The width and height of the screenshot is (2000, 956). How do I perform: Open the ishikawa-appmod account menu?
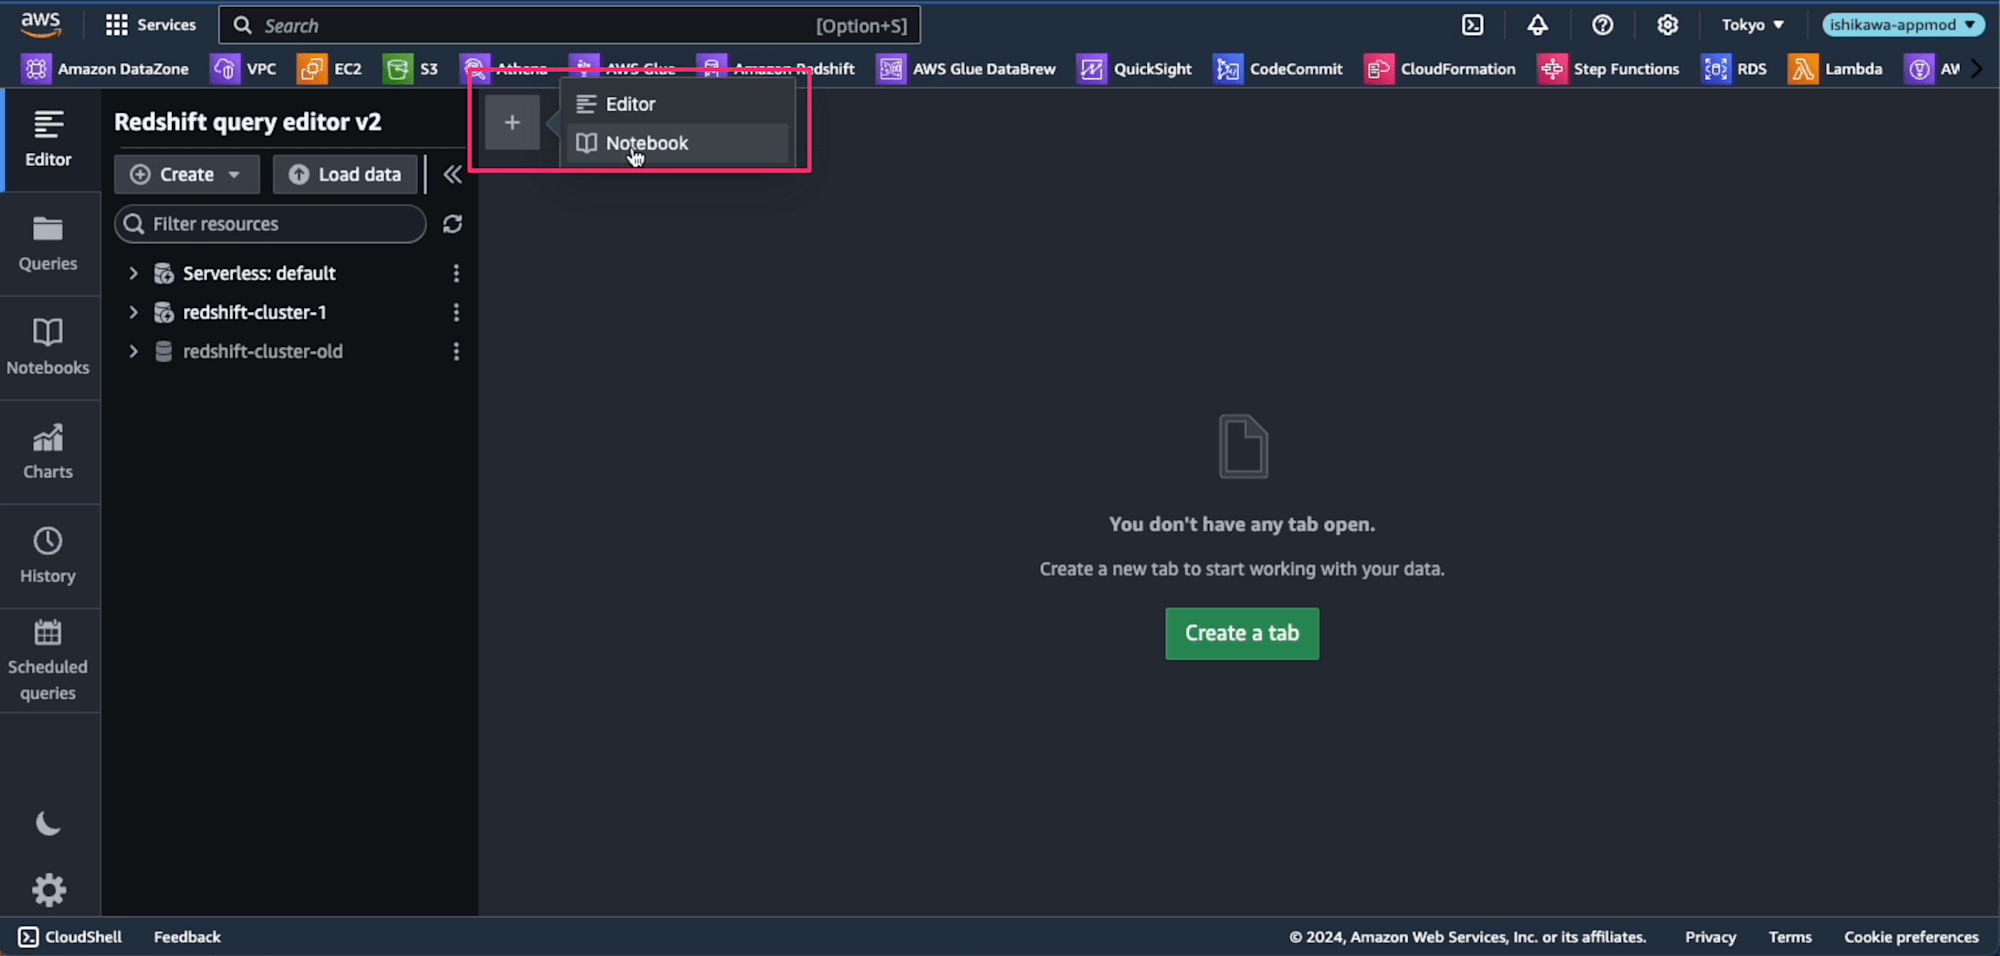1902,25
